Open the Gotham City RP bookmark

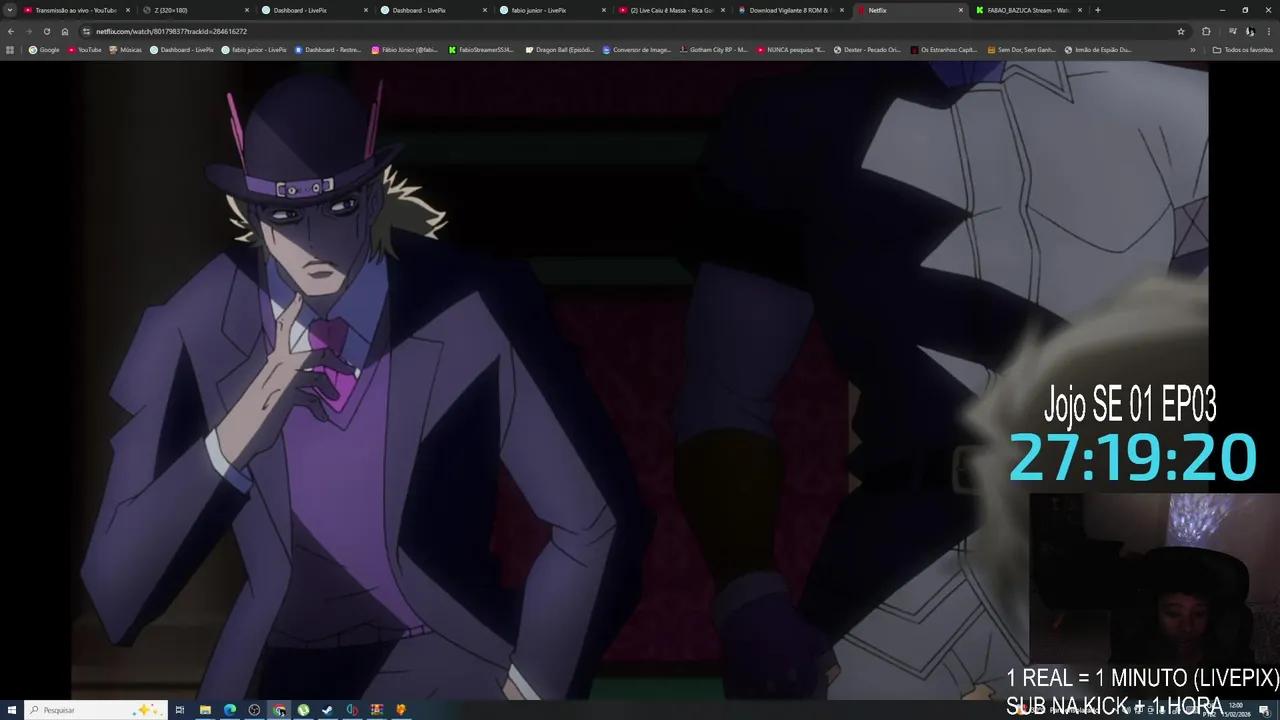714,49
